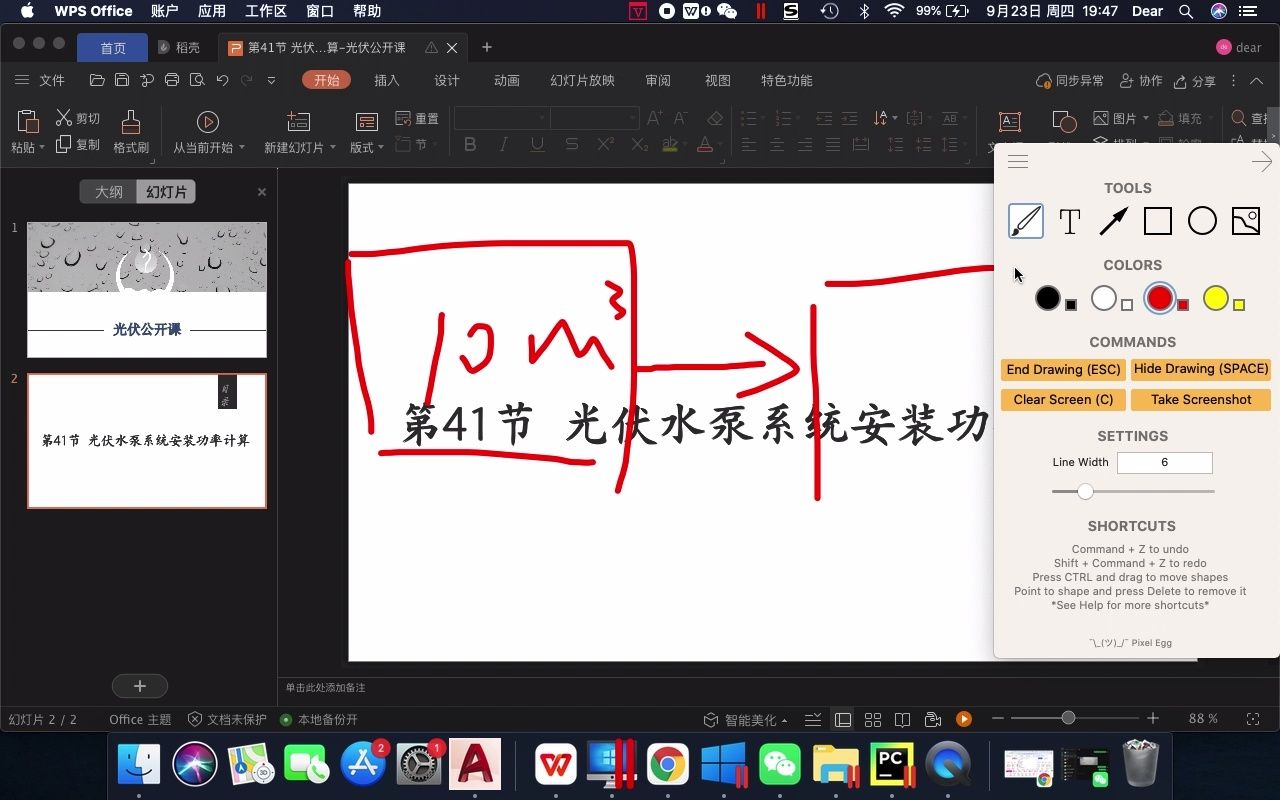Open the hamburger menu of the drawing panel
The width and height of the screenshot is (1280, 800).
point(1017,160)
